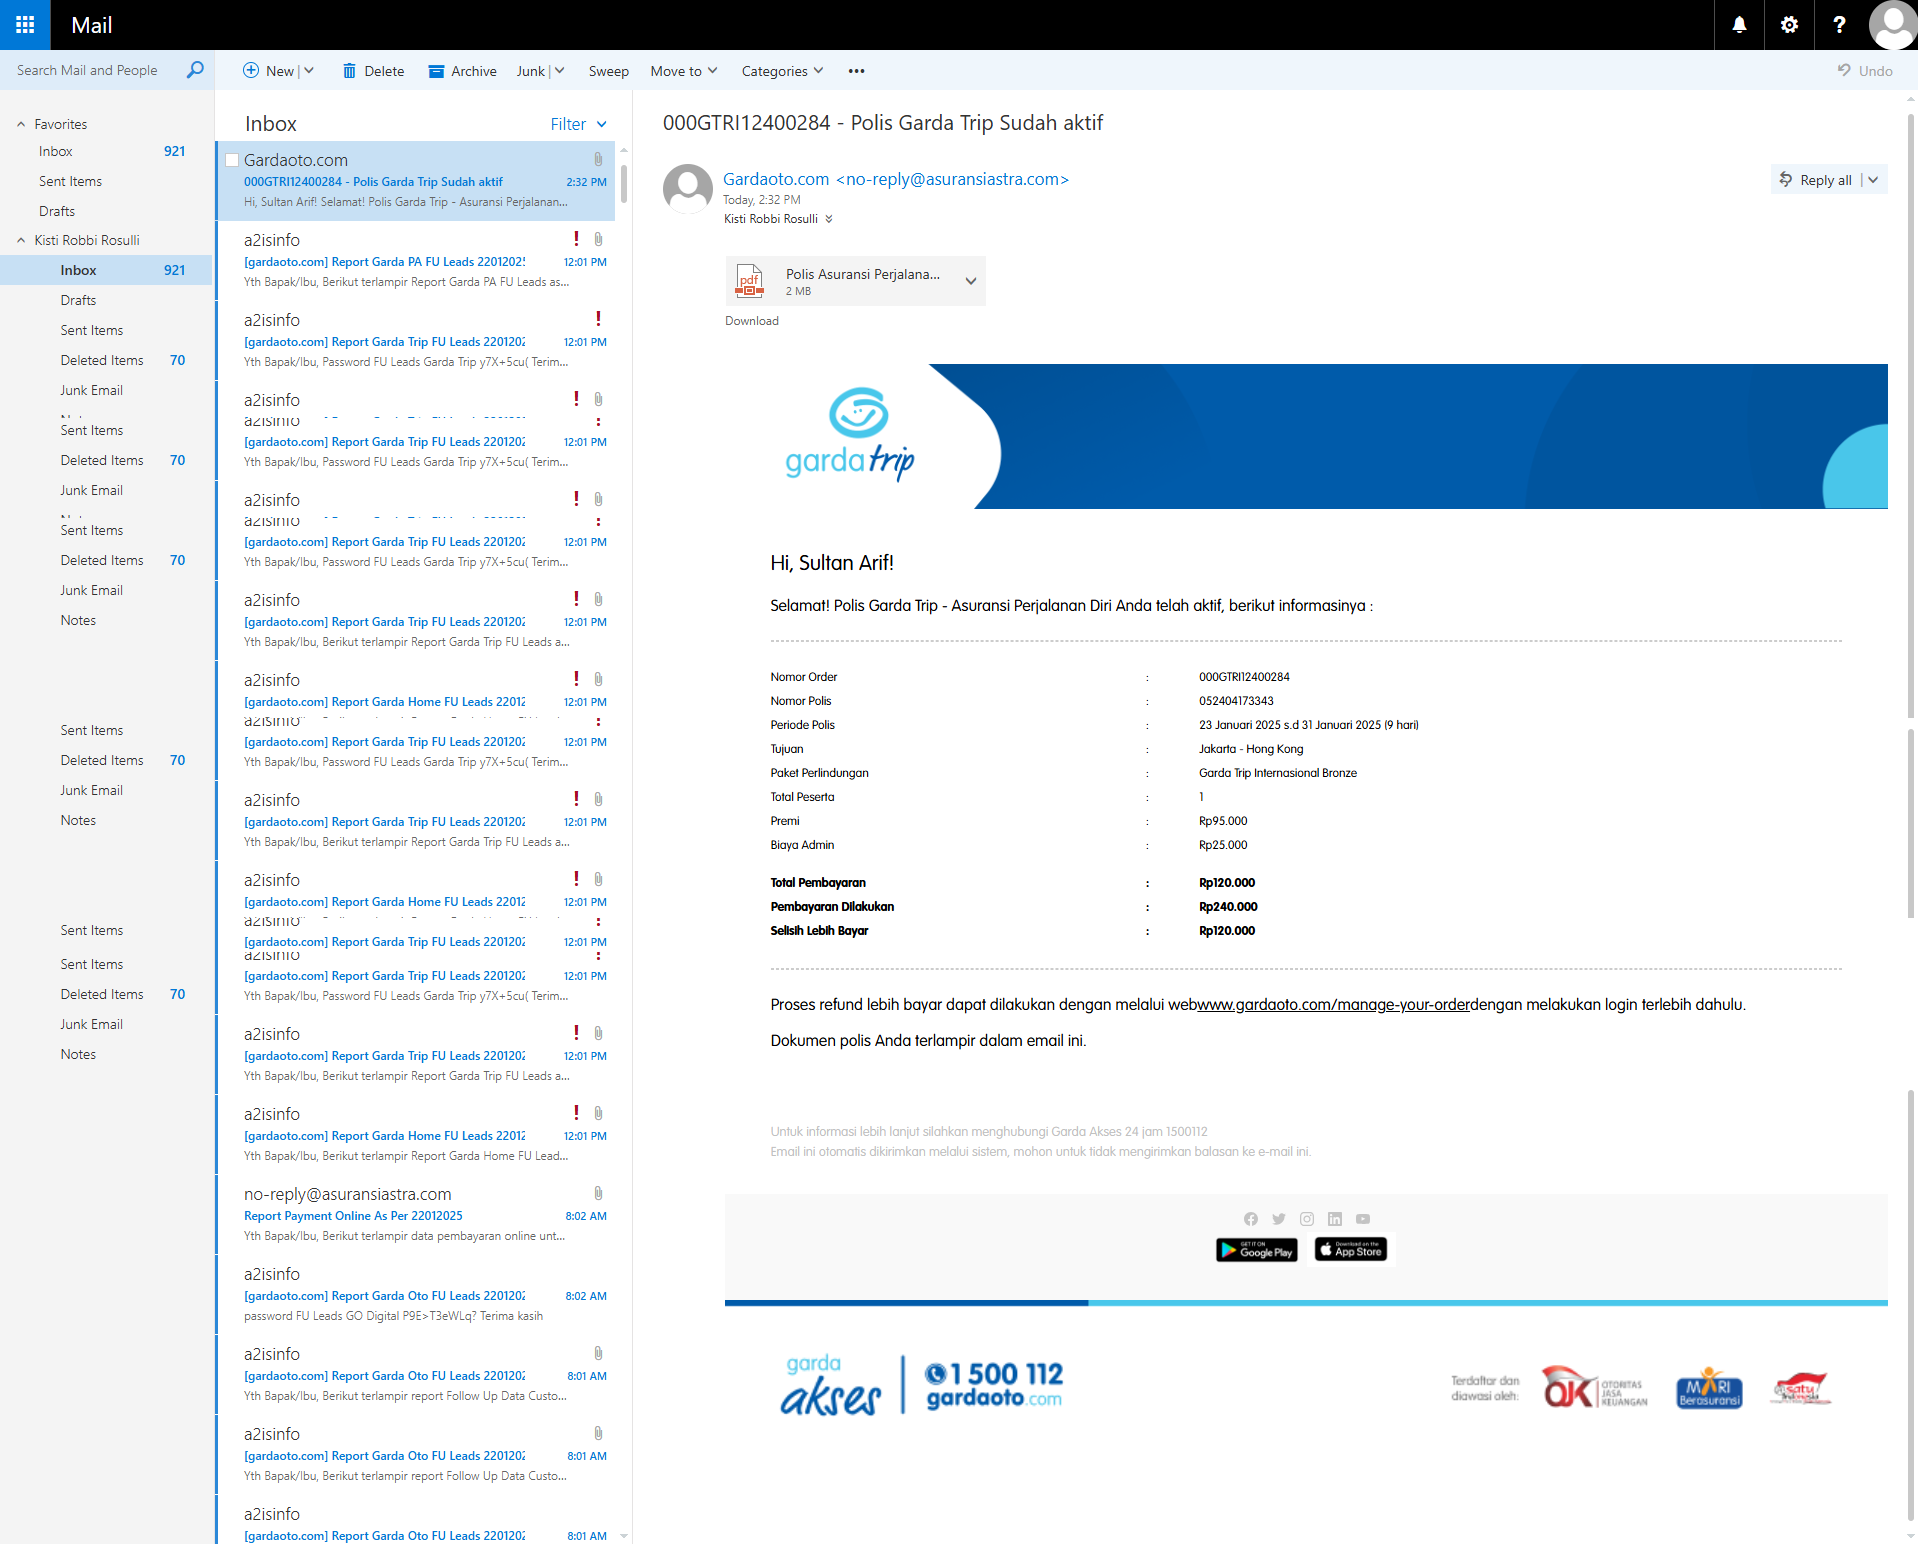Viewport: 1918px width, 1544px height.
Task: Open gardaoto.com manage-your-order link
Action: [x=1333, y=1005]
